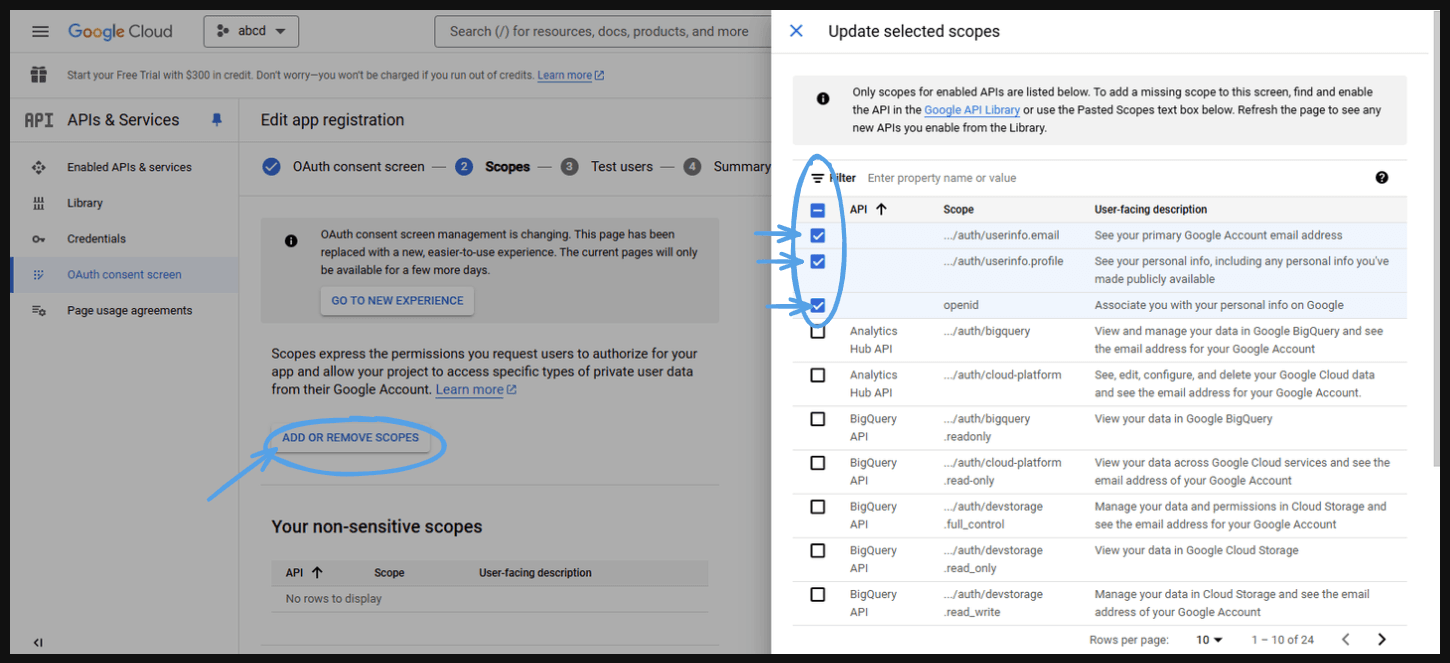Pin APIs & Services with the pin icon
1450x663 pixels.
coord(217,120)
